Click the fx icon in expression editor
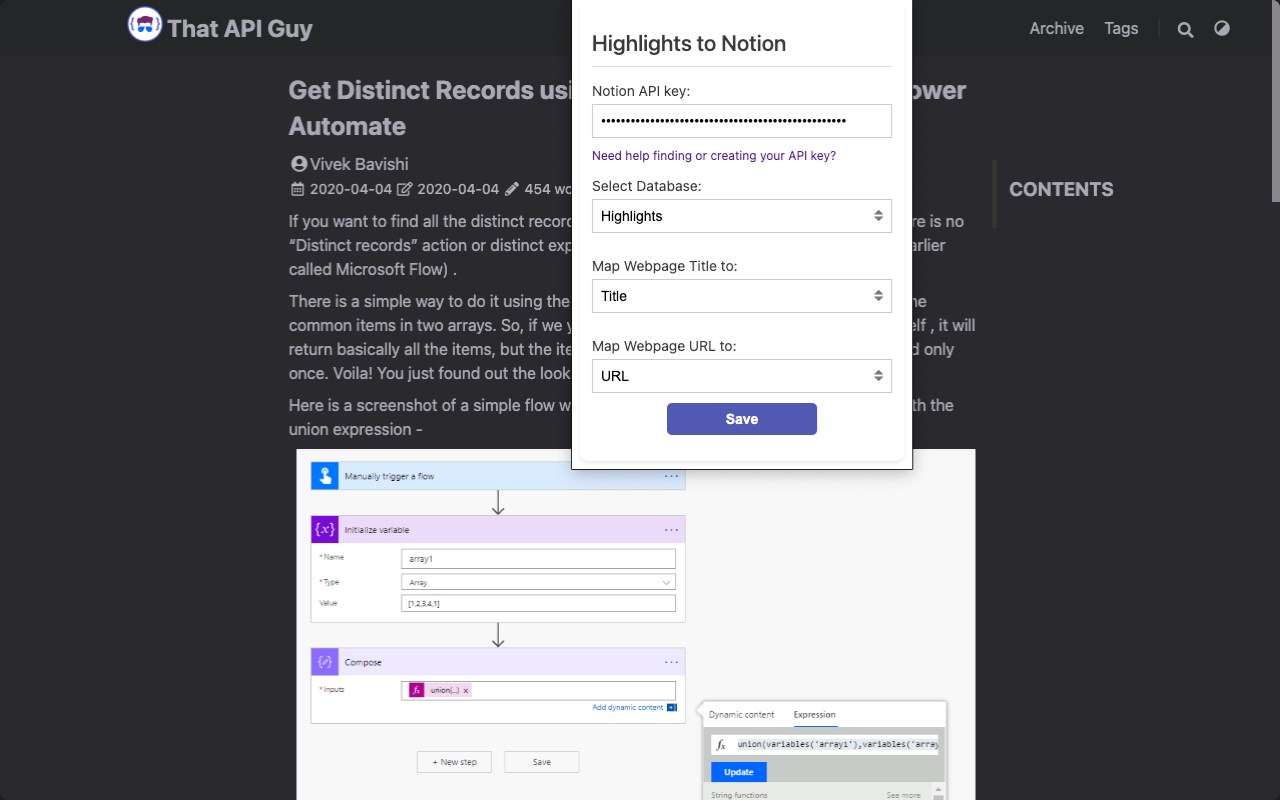1280x800 pixels. (721, 745)
